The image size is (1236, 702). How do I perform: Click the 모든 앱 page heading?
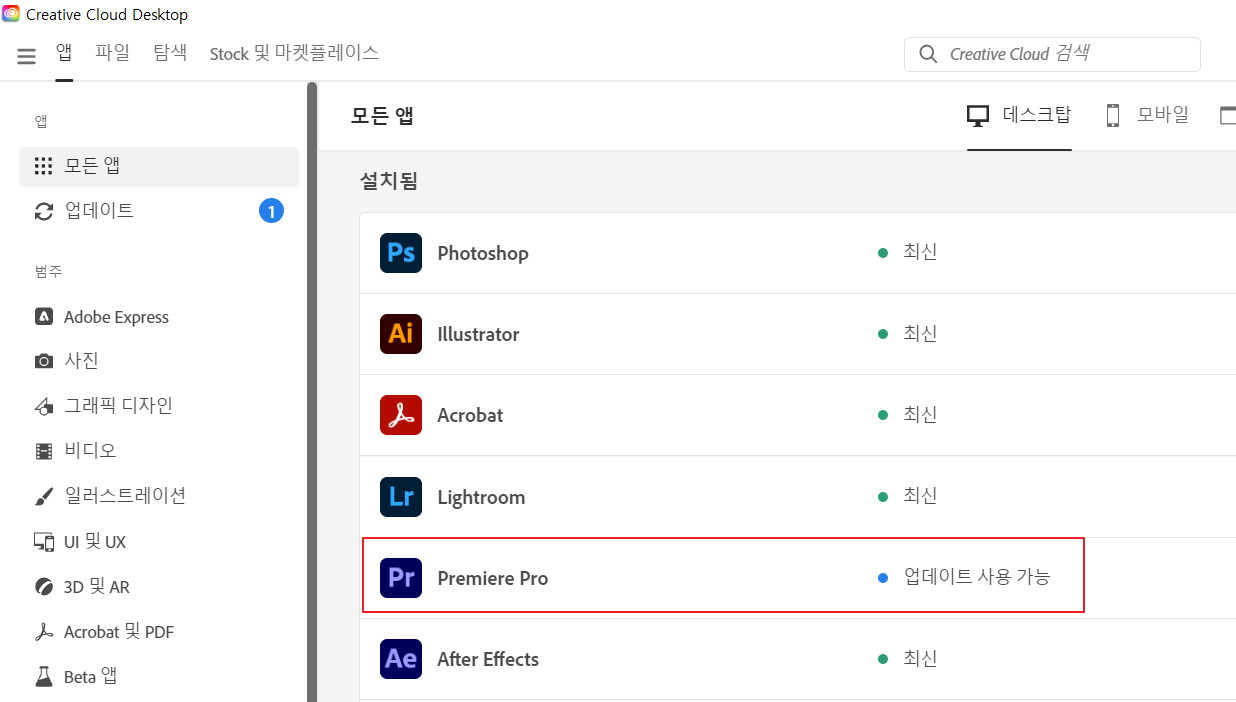[x=382, y=116]
